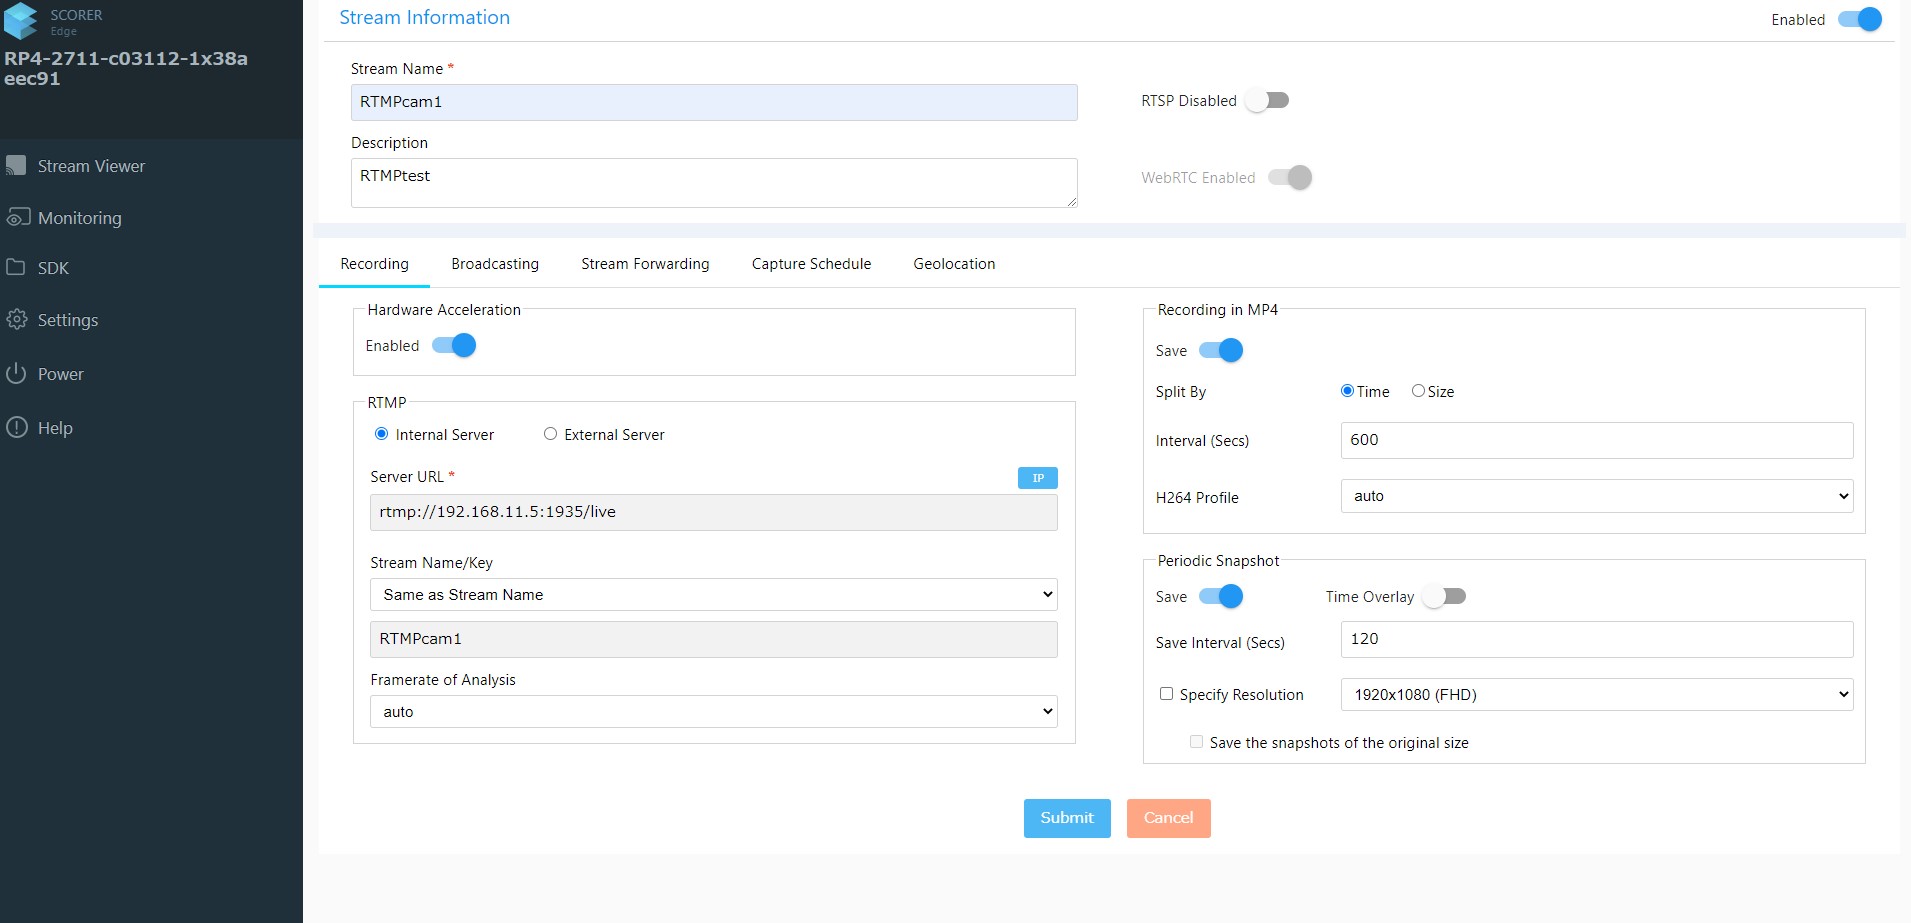Check the Specify Resolution checkbox
The width and height of the screenshot is (1911, 923).
[x=1166, y=694]
